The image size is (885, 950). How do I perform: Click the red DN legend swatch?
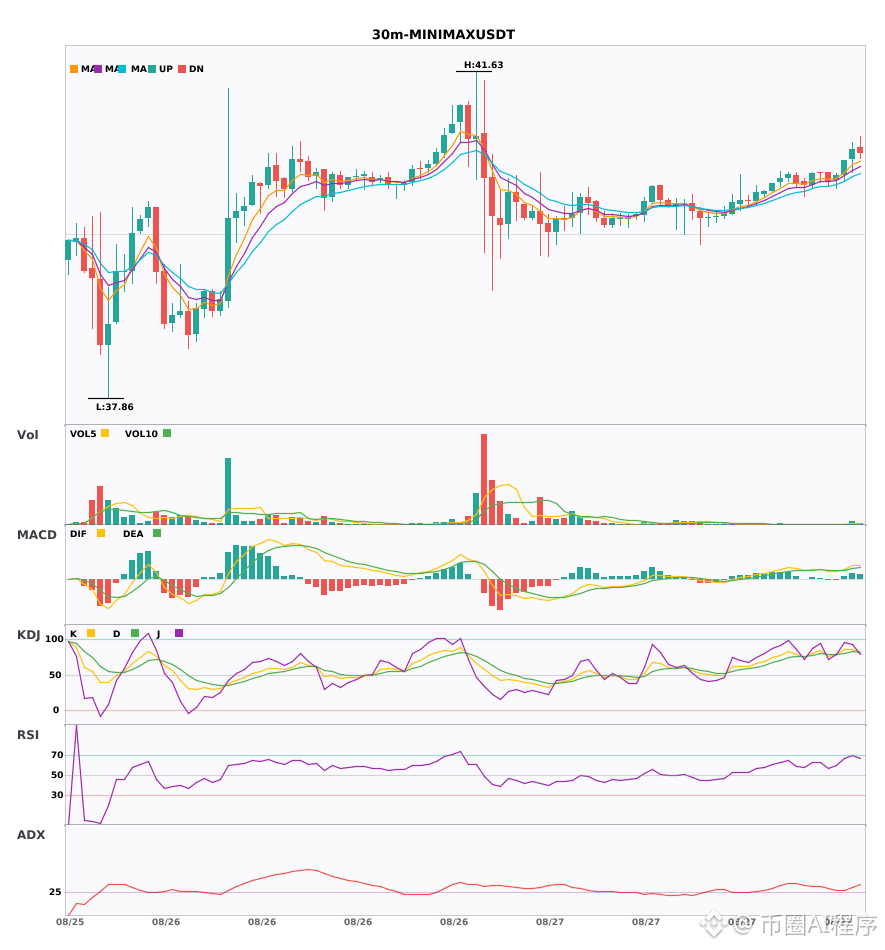coord(182,69)
